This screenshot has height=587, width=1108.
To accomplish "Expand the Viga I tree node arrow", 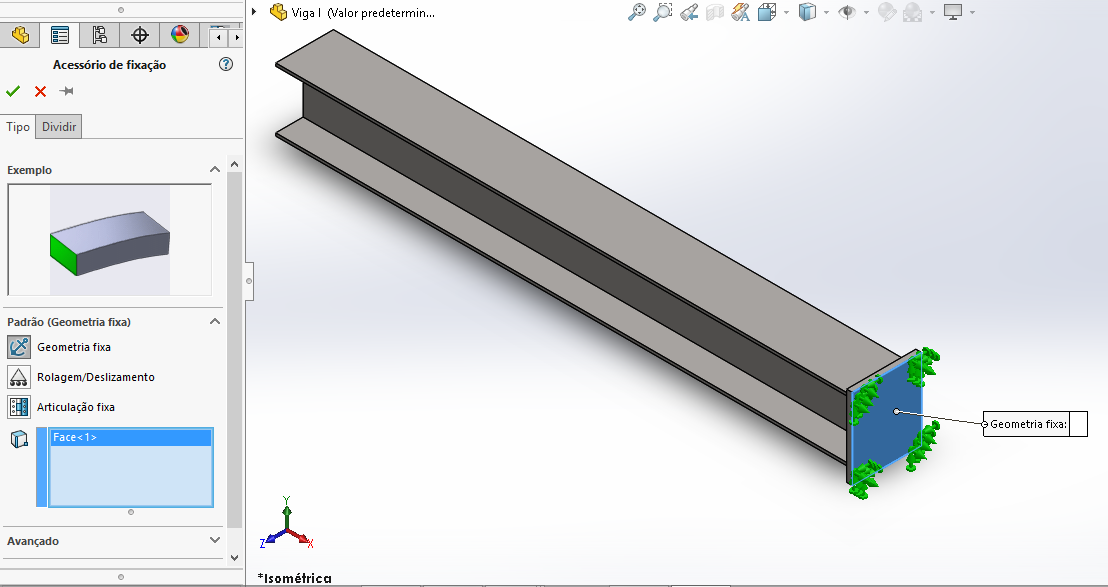I will (x=255, y=12).
